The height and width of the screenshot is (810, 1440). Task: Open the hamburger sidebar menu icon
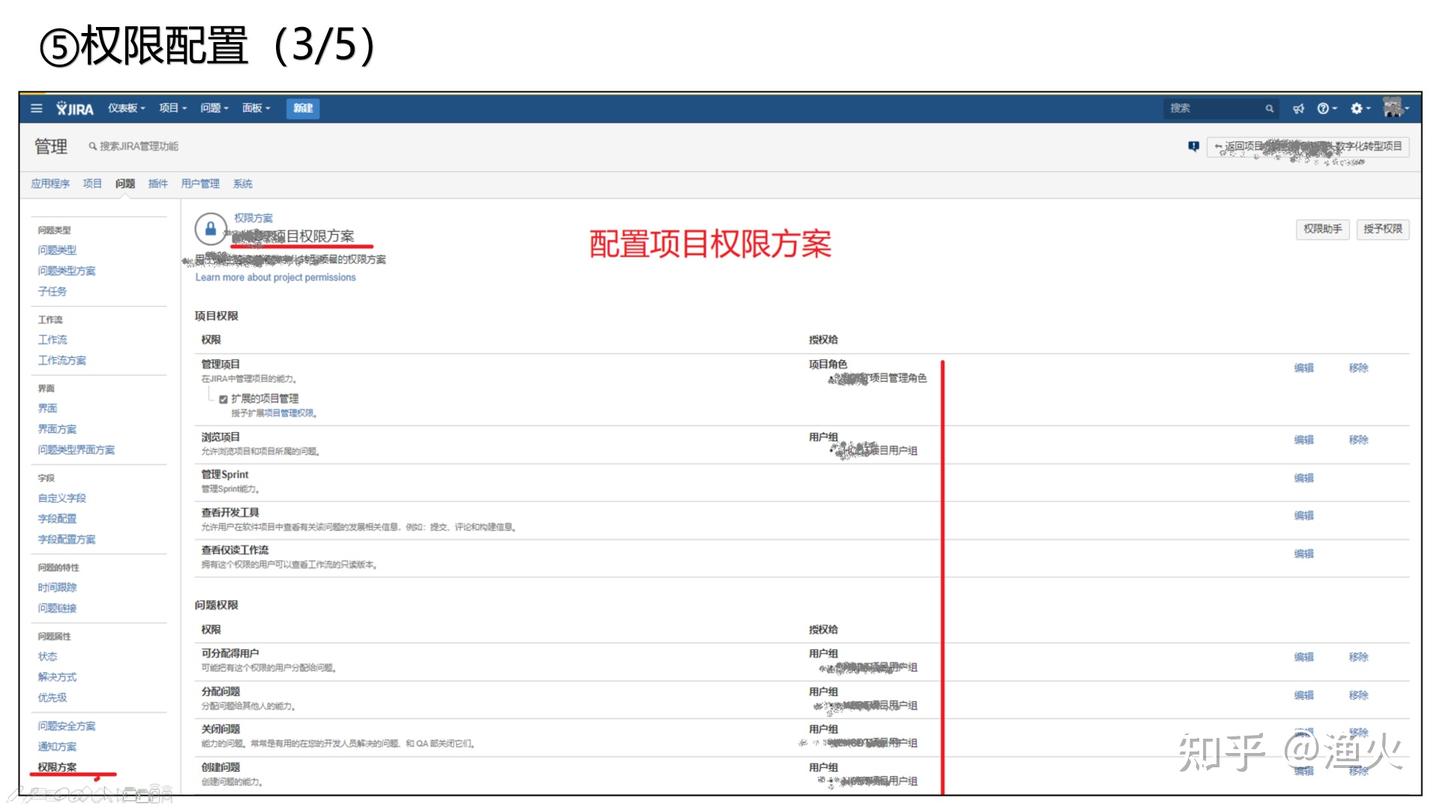click(x=37, y=108)
